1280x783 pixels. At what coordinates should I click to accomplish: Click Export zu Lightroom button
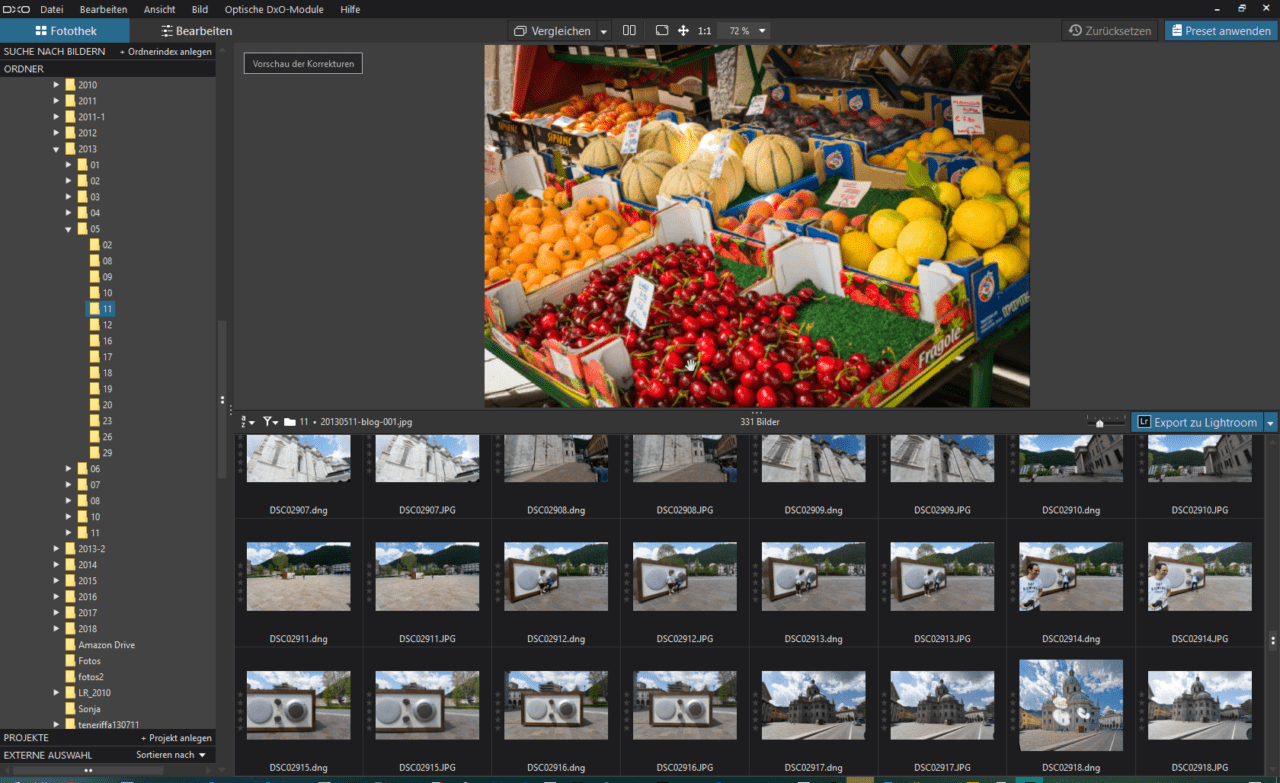1196,422
